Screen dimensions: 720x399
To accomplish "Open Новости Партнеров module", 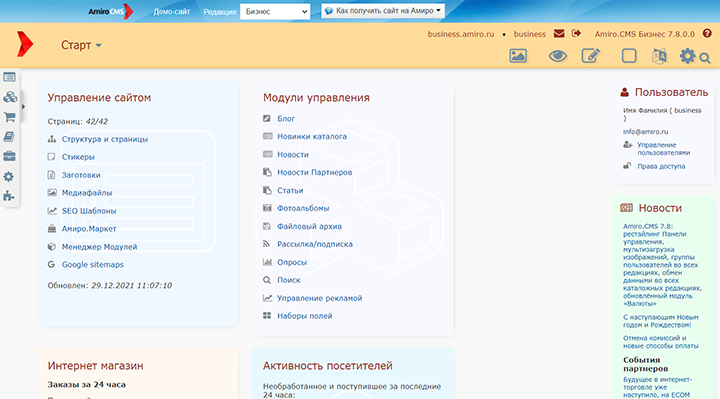I will point(315,173).
